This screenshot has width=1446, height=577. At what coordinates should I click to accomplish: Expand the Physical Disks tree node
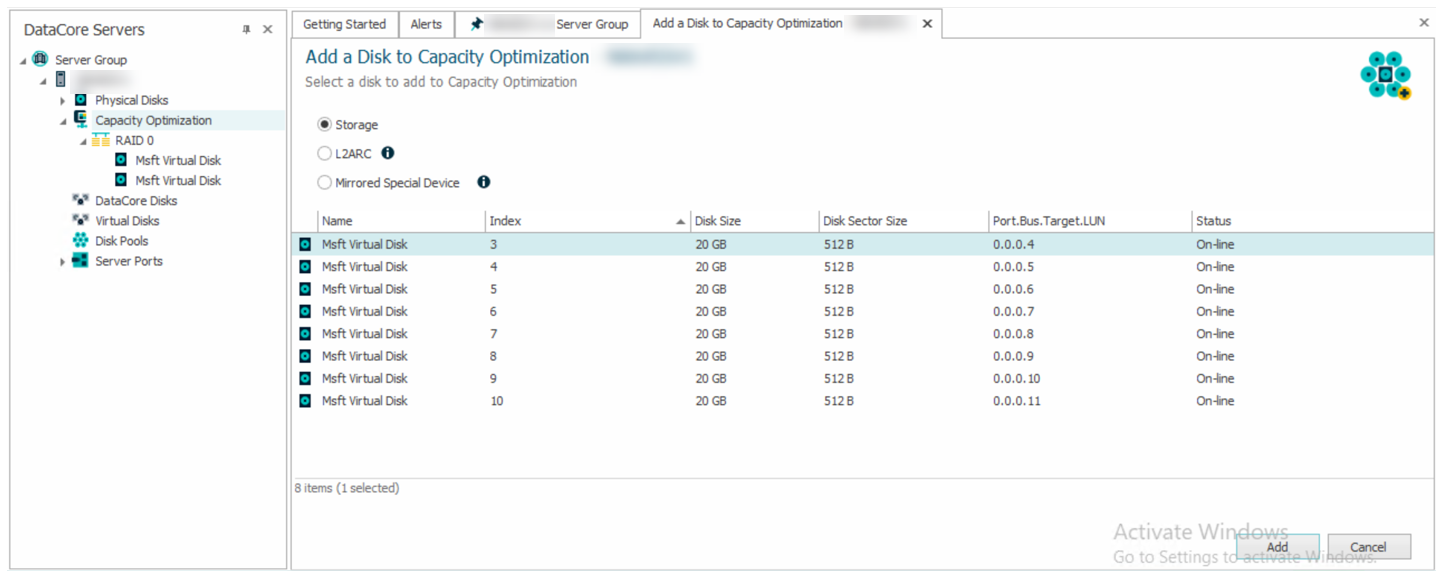click(62, 101)
